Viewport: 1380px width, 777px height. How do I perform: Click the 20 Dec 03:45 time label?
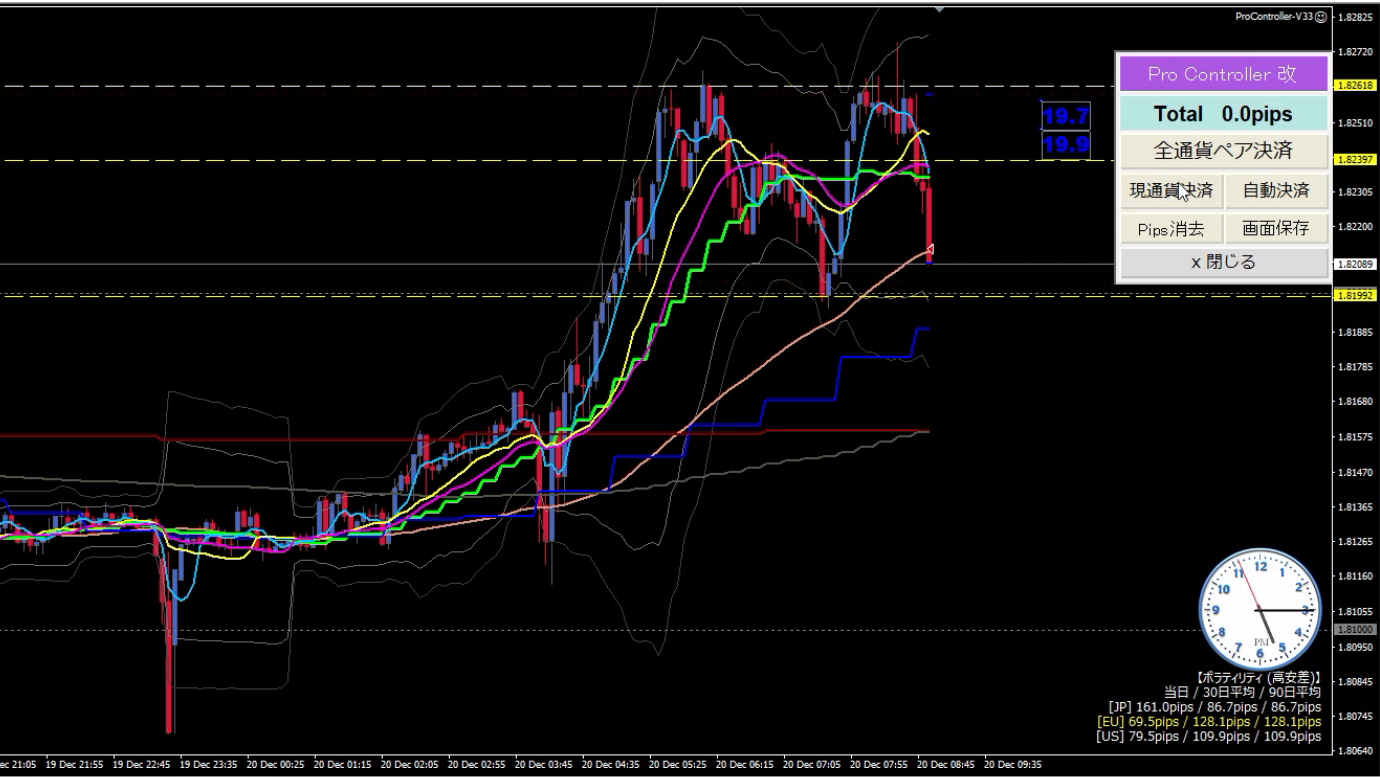545,764
